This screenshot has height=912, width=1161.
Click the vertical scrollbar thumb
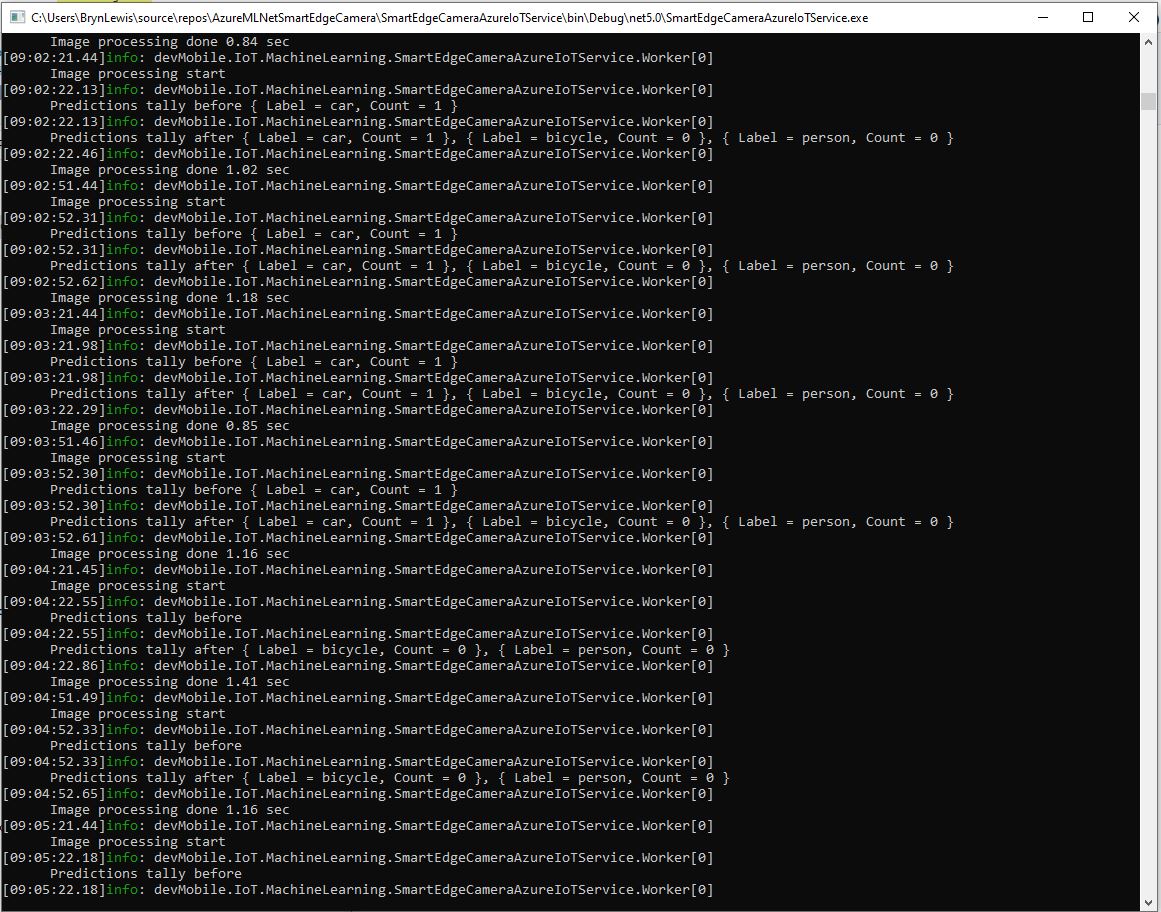click(x=1150, y=102)
